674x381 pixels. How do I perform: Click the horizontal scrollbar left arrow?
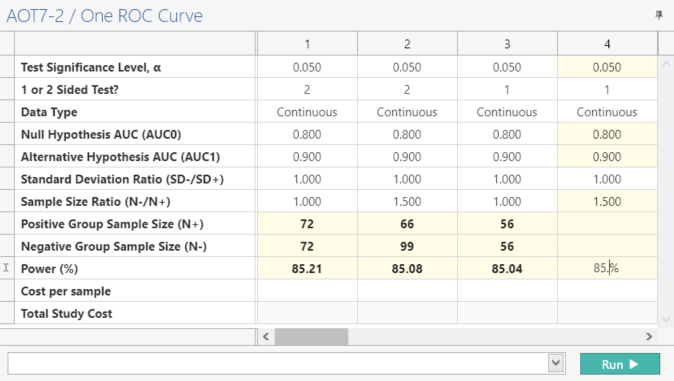(266, 337)
